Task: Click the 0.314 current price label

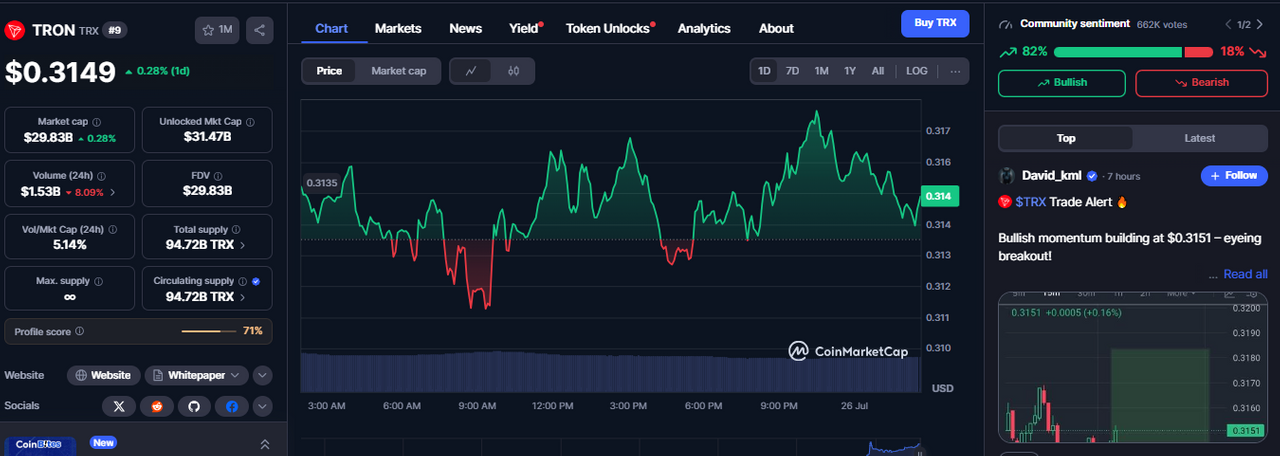Action: (x=940, y=196)
